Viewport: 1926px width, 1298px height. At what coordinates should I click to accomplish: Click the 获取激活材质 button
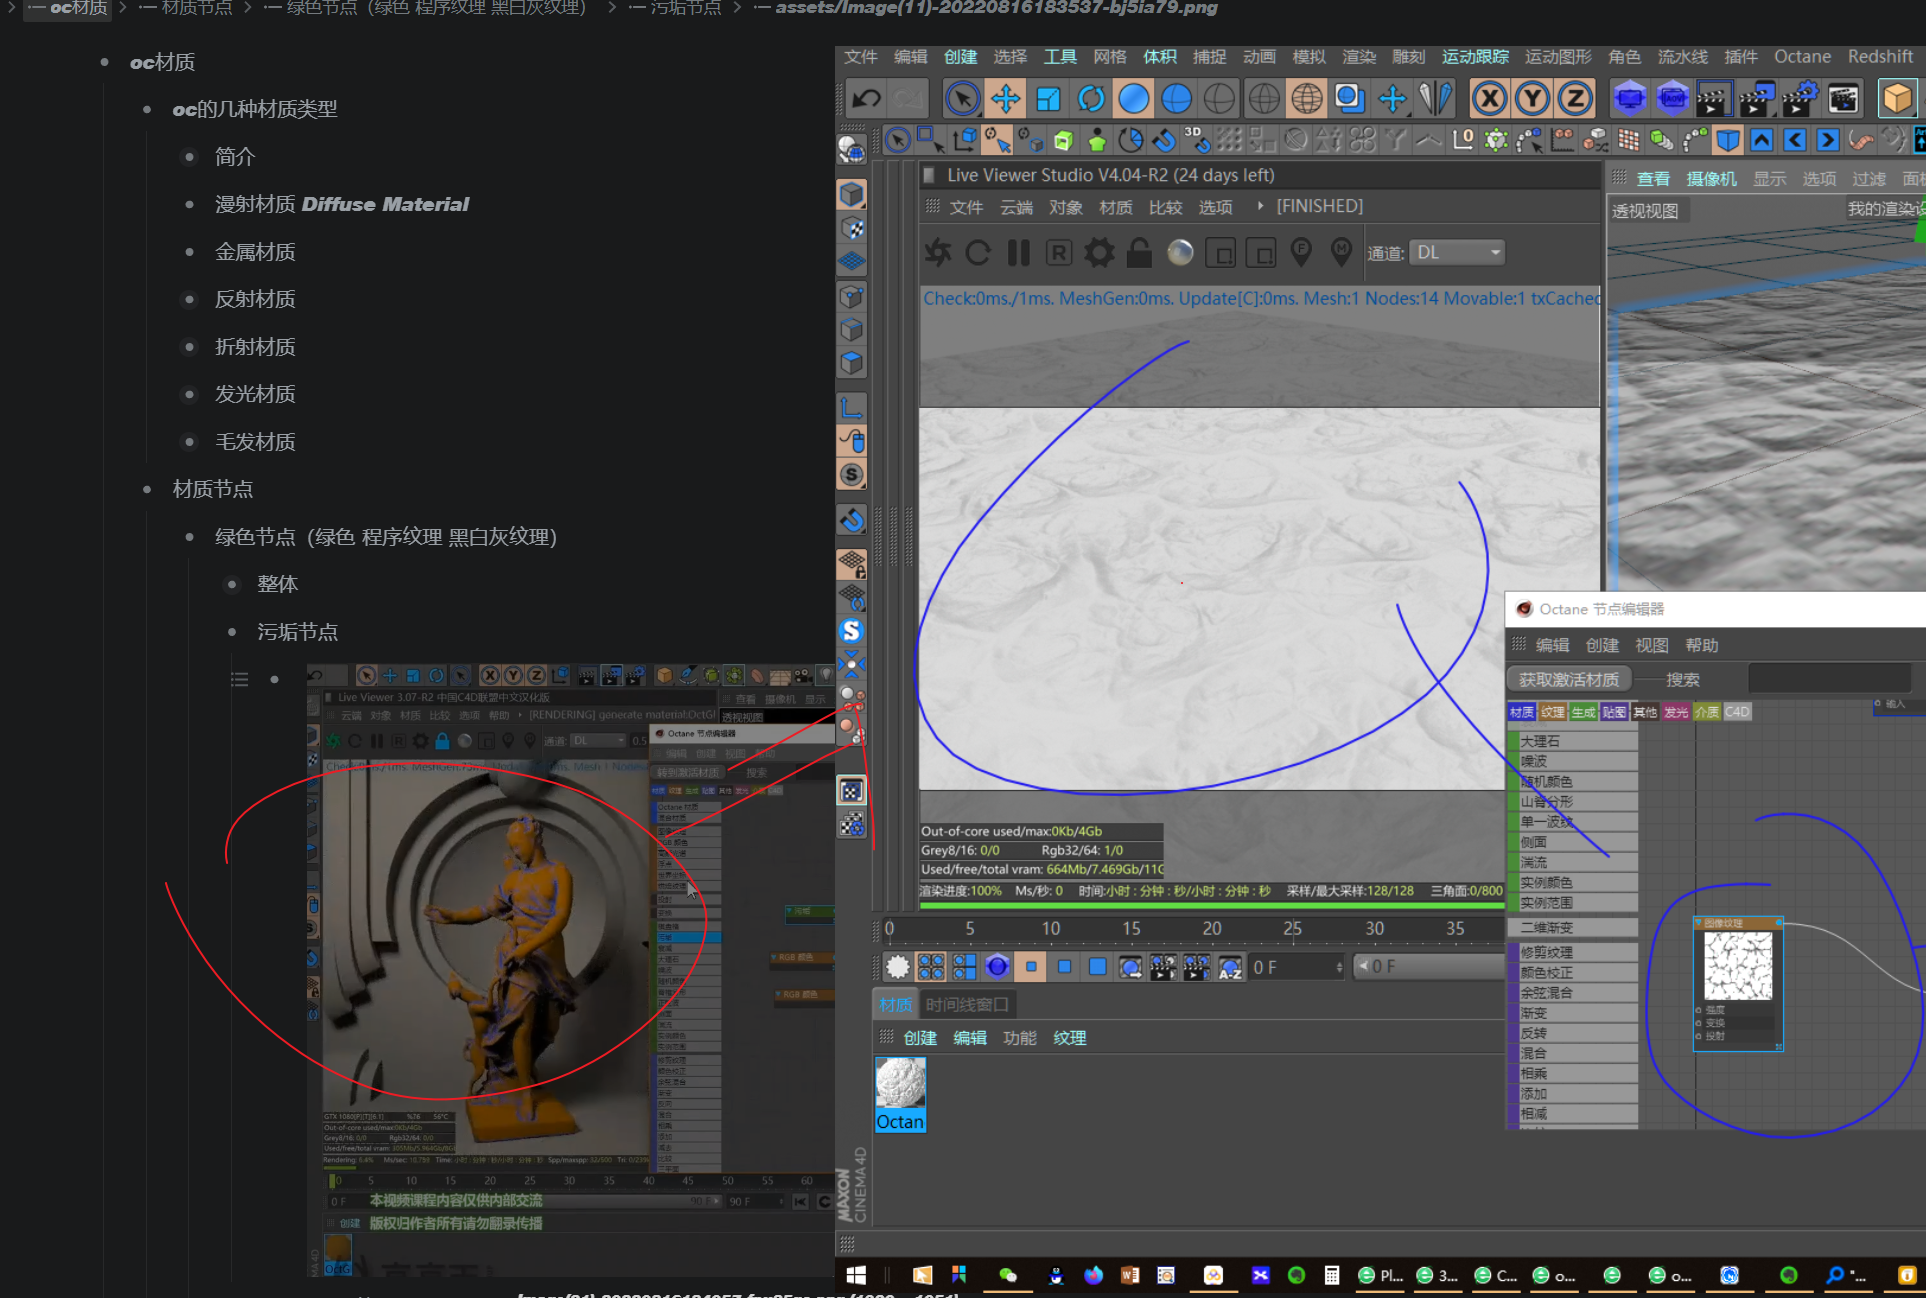(1568, 680)
